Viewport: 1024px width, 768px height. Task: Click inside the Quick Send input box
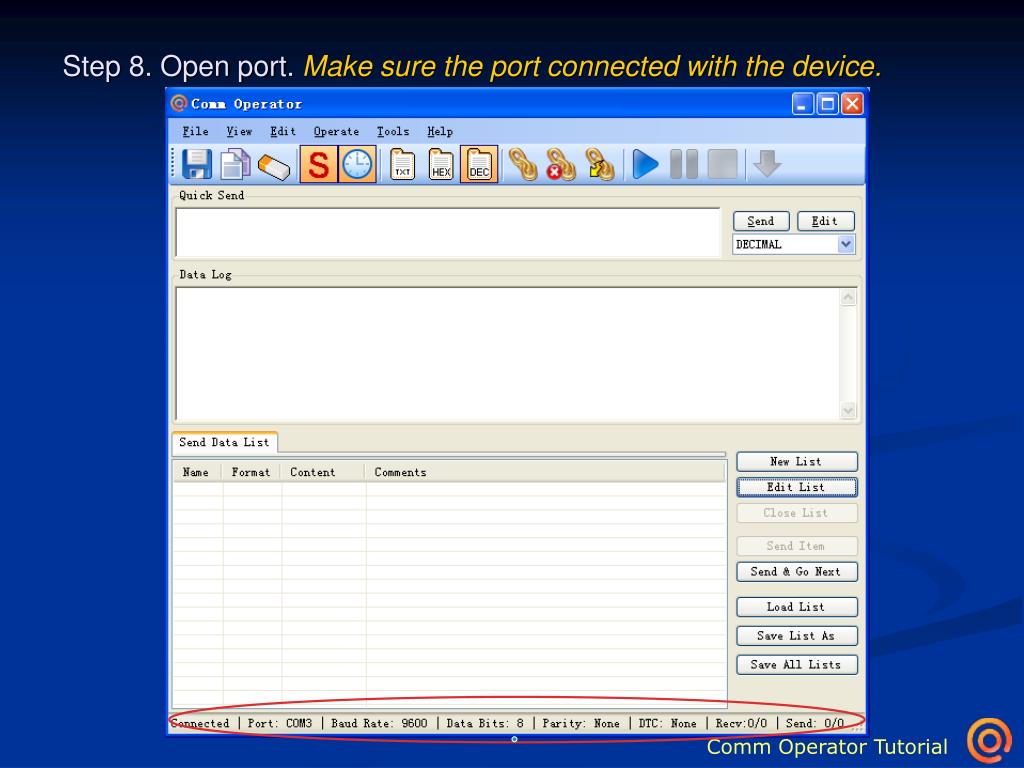click(x=448, y=232)
